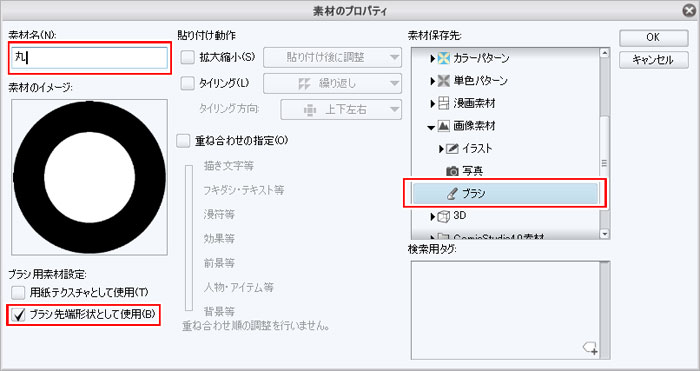Select 画像素材 in the save location tree
This screenshot has height=371, width=700.
click(474, 126)
